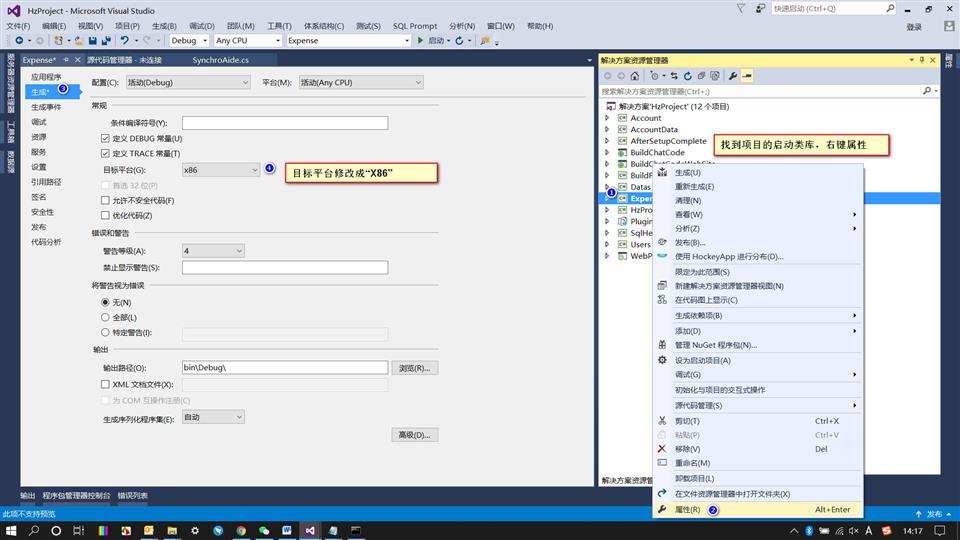Open the 目标平台 x86 dropdown

221,170
